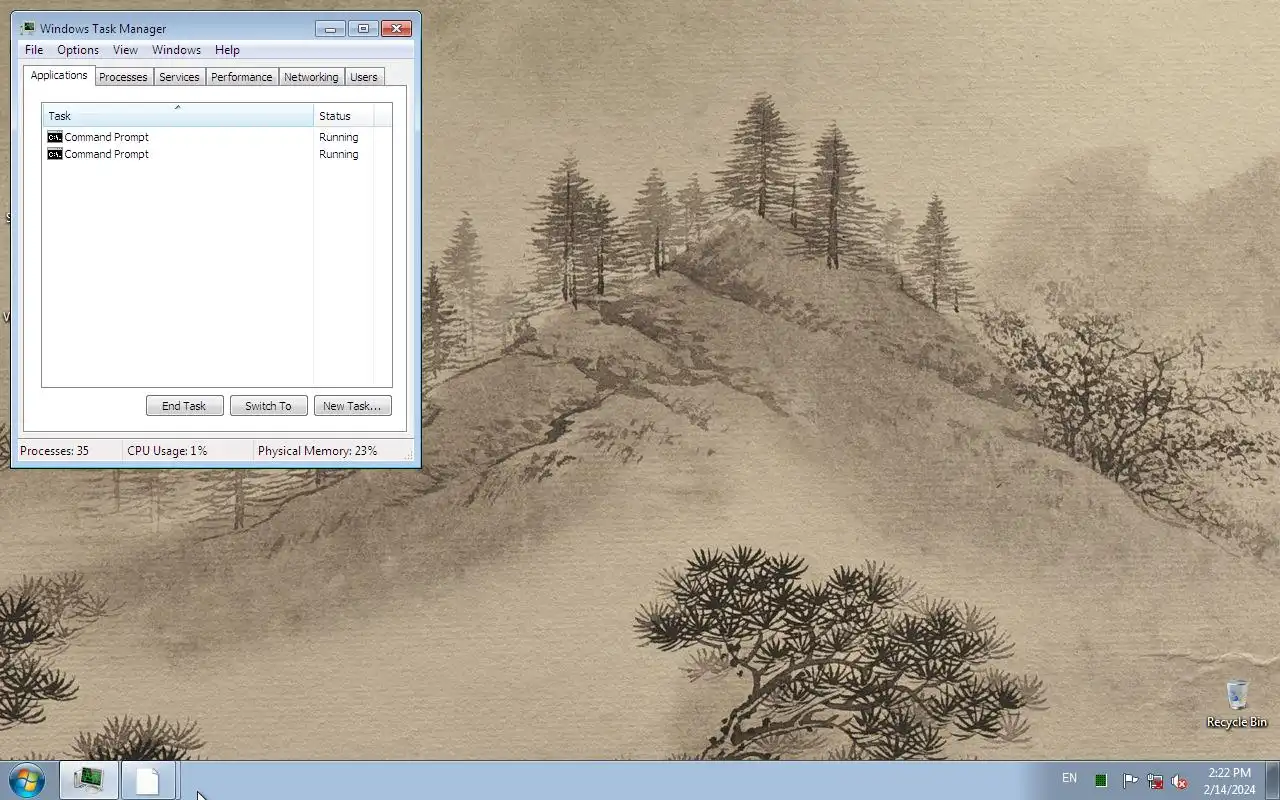Click the Show desktop button on taskbar

point(1273,780)
